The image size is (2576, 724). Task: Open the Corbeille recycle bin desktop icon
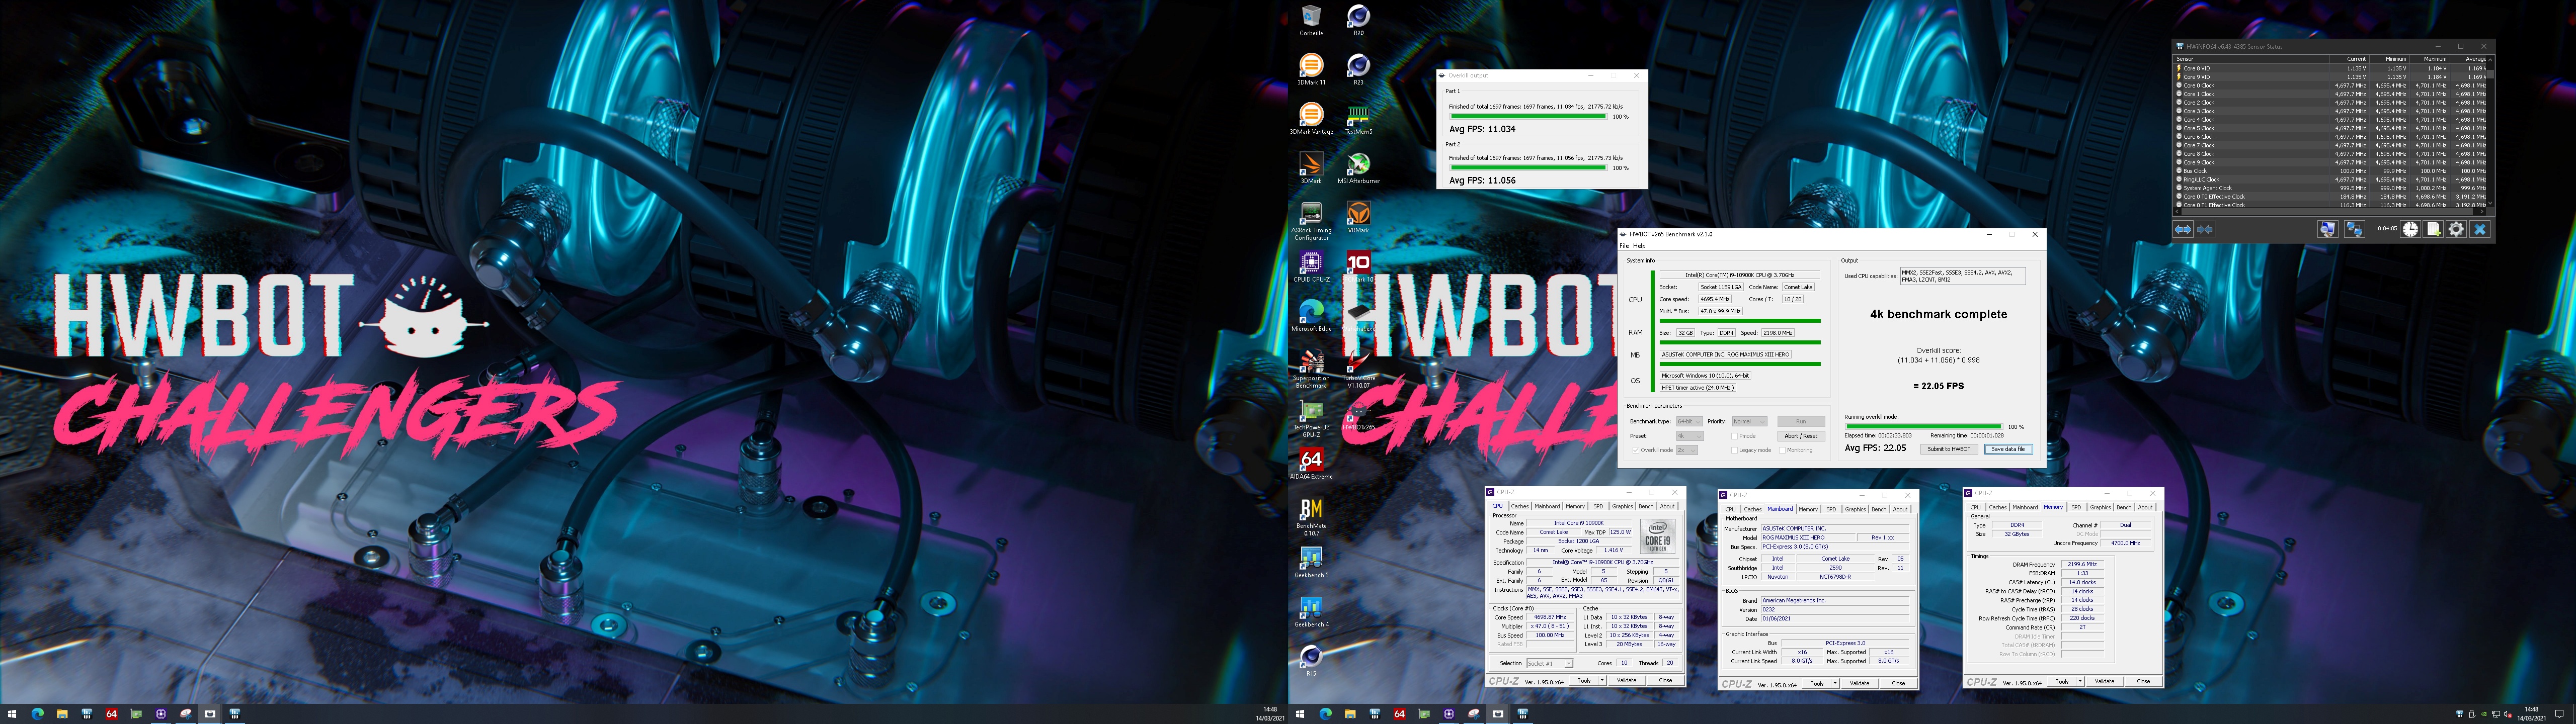1311,20
